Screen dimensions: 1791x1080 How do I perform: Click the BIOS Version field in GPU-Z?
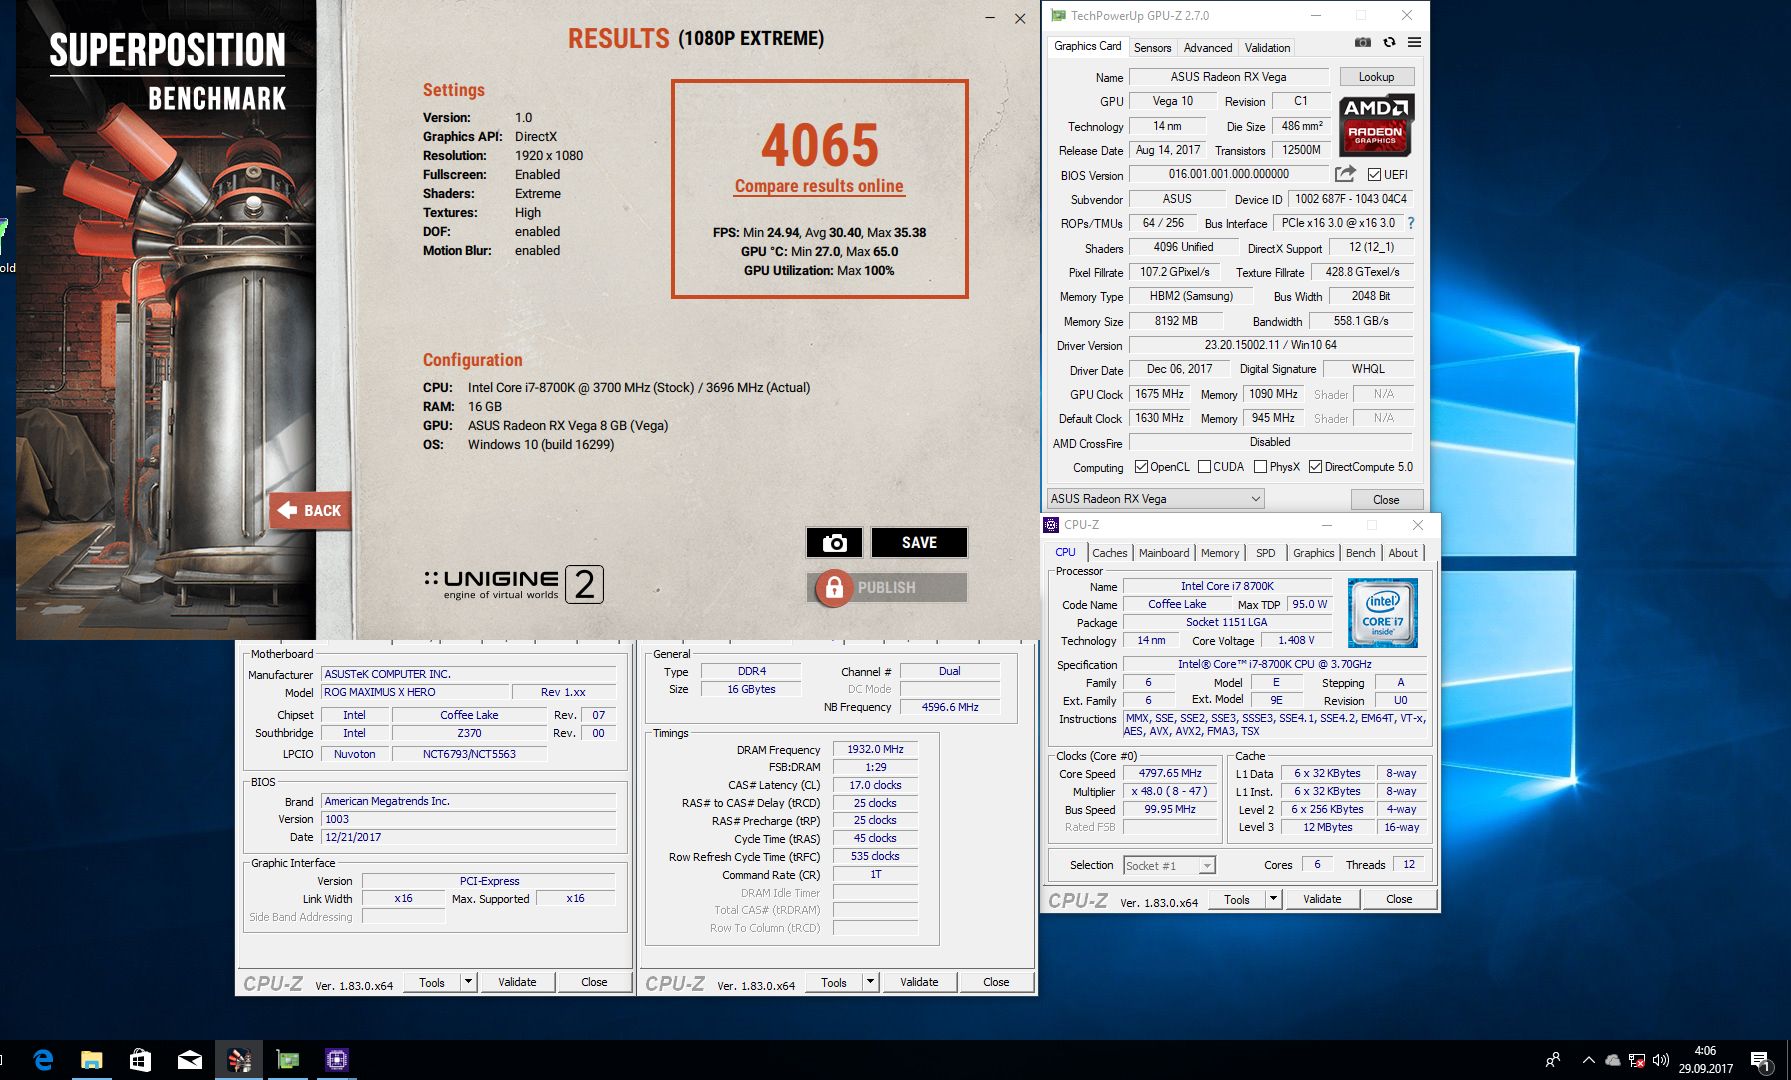(x=1229, y=174)
